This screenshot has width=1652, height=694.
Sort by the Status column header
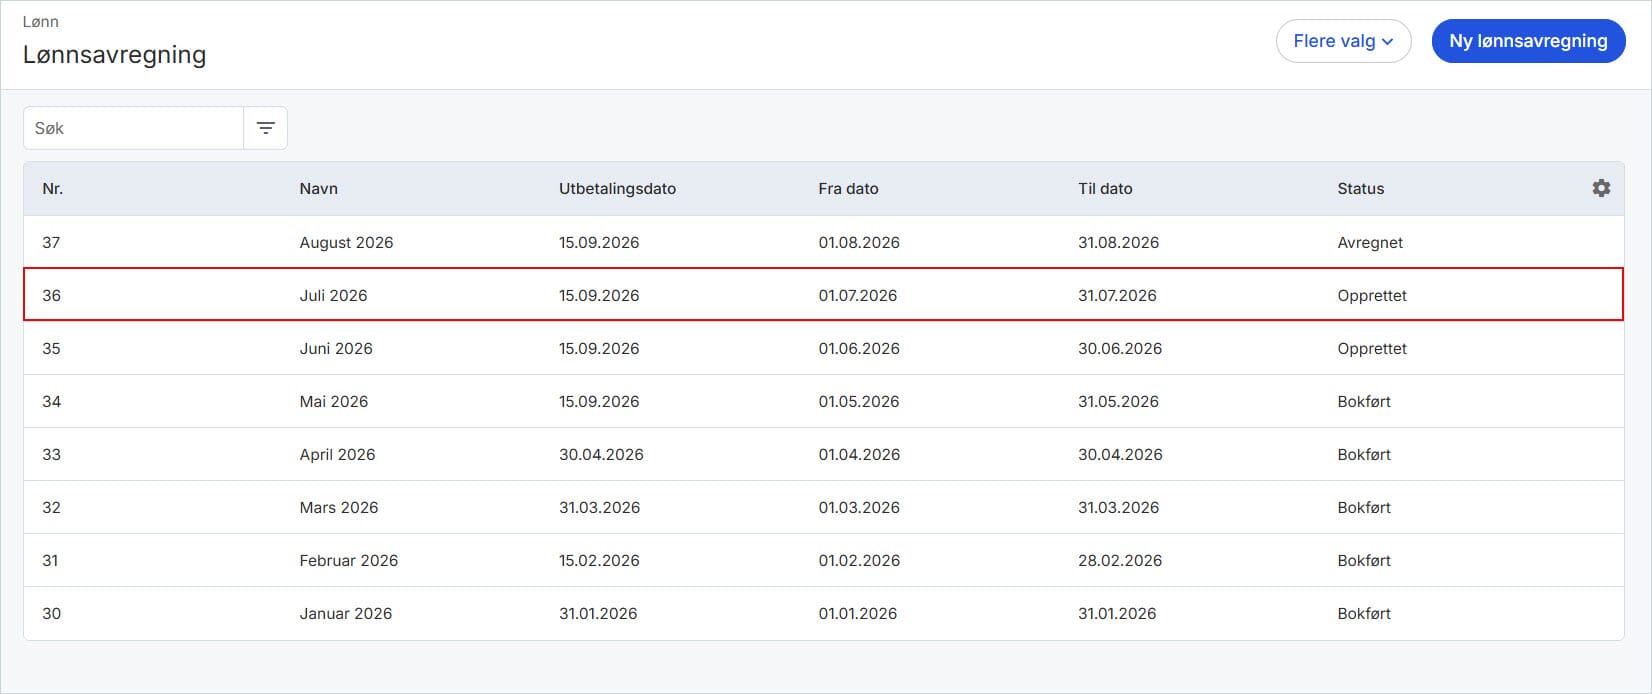(1360, 188)
